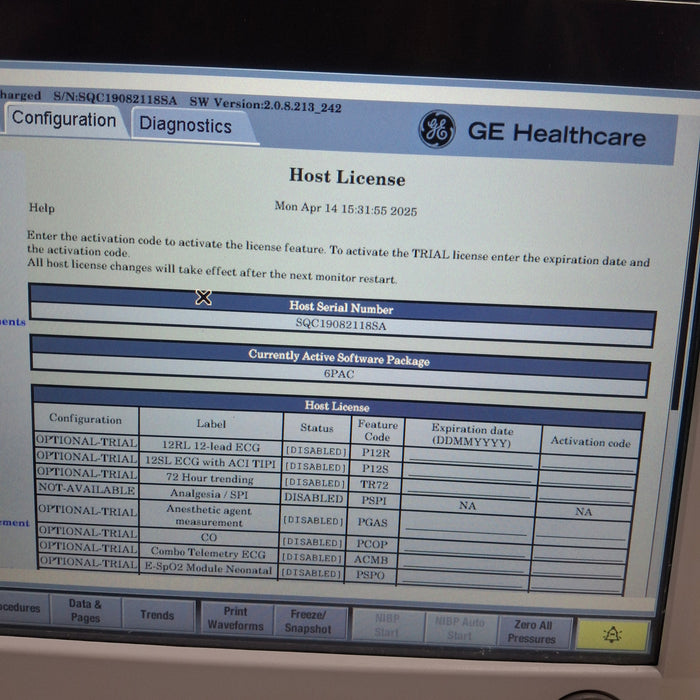
Task: Click the Label column header
Action: pos(211,424)
